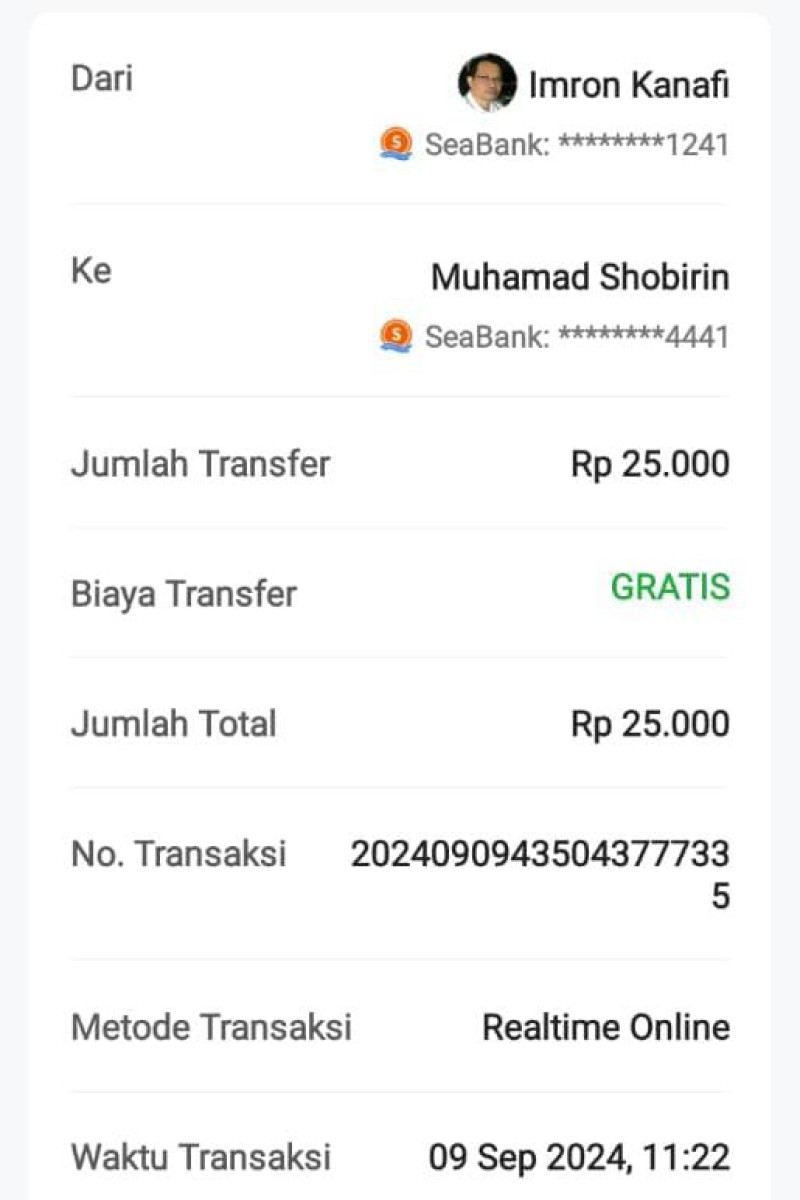The height and width of the screenshot is (1200, 800).
Task: Select the Realtime Online method value
Action: (x=606, y=1027)
